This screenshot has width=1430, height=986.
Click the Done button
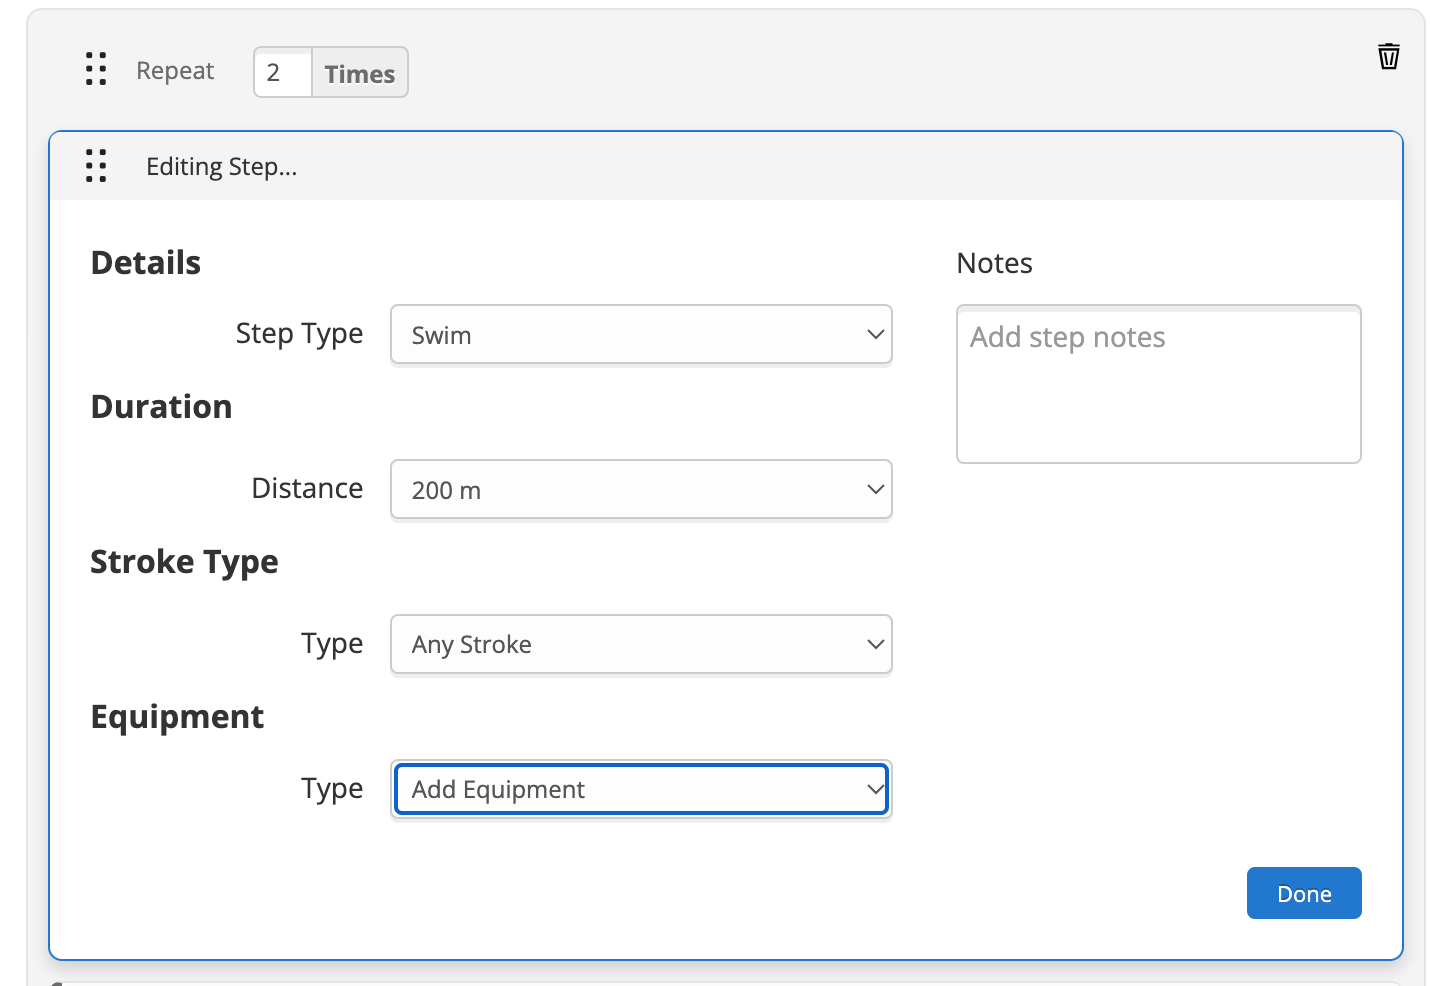tap(1304, 893)
